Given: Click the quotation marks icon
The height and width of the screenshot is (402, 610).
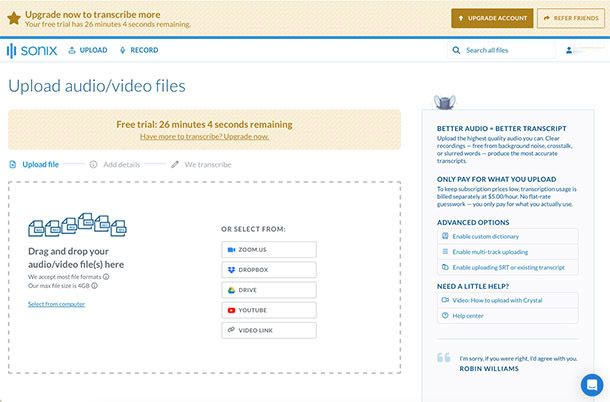Looking at the screenshot, I should tap(444, 357).
